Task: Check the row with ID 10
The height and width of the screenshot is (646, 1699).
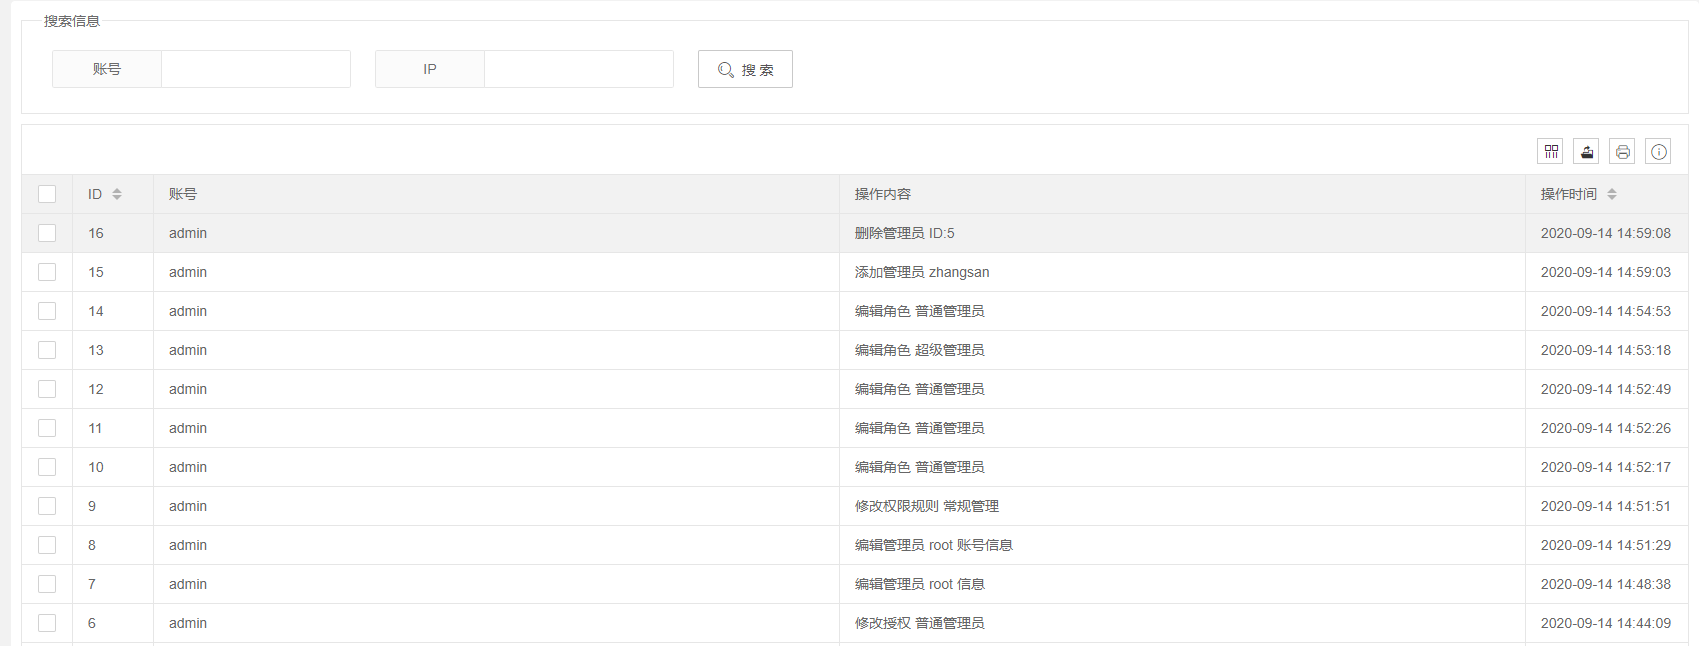Action: coord(47,467)
